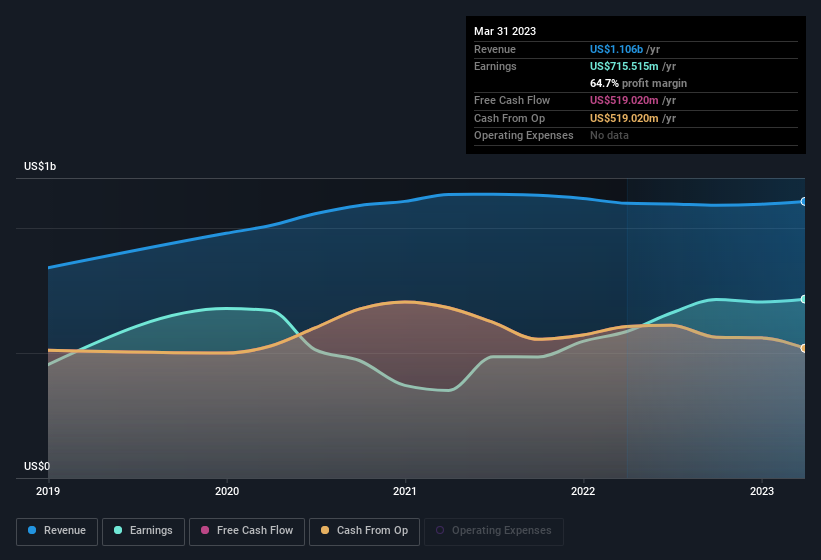Screen dimensions: 821x560
Task: Toggle the Earnings series legend button
Action: (143, 531)
